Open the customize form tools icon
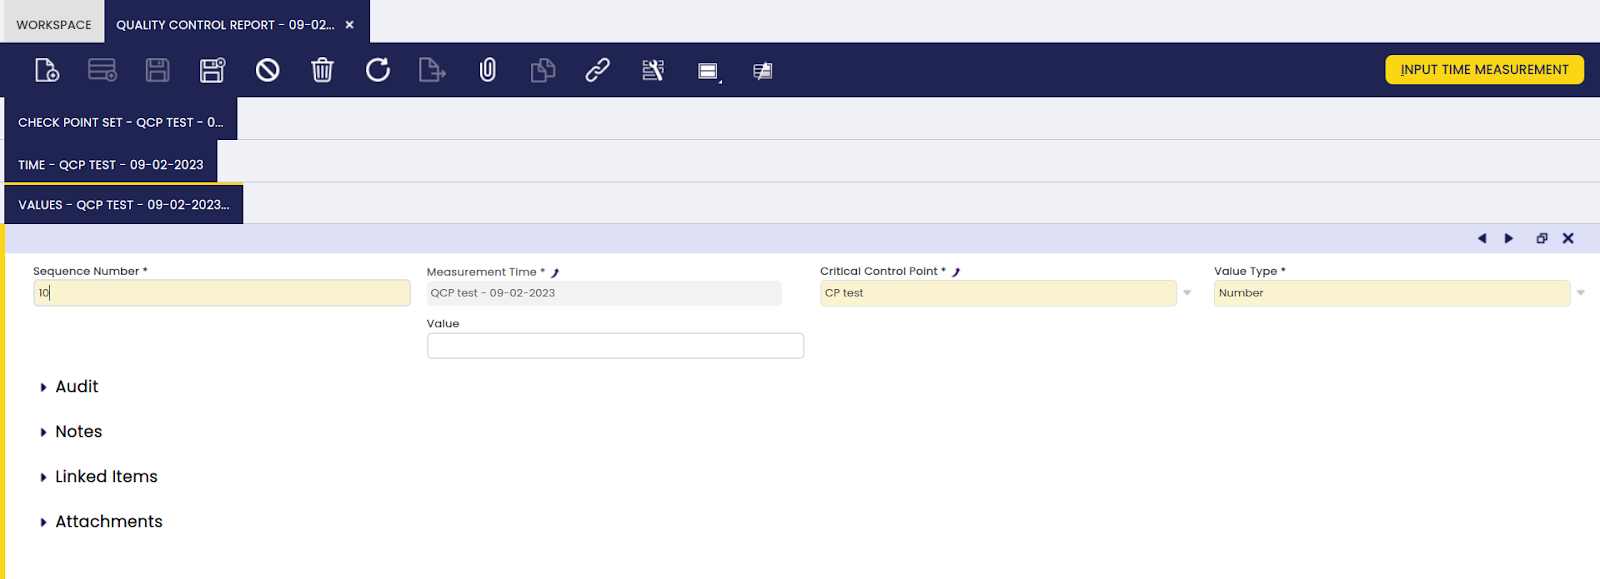 [653, 70]
